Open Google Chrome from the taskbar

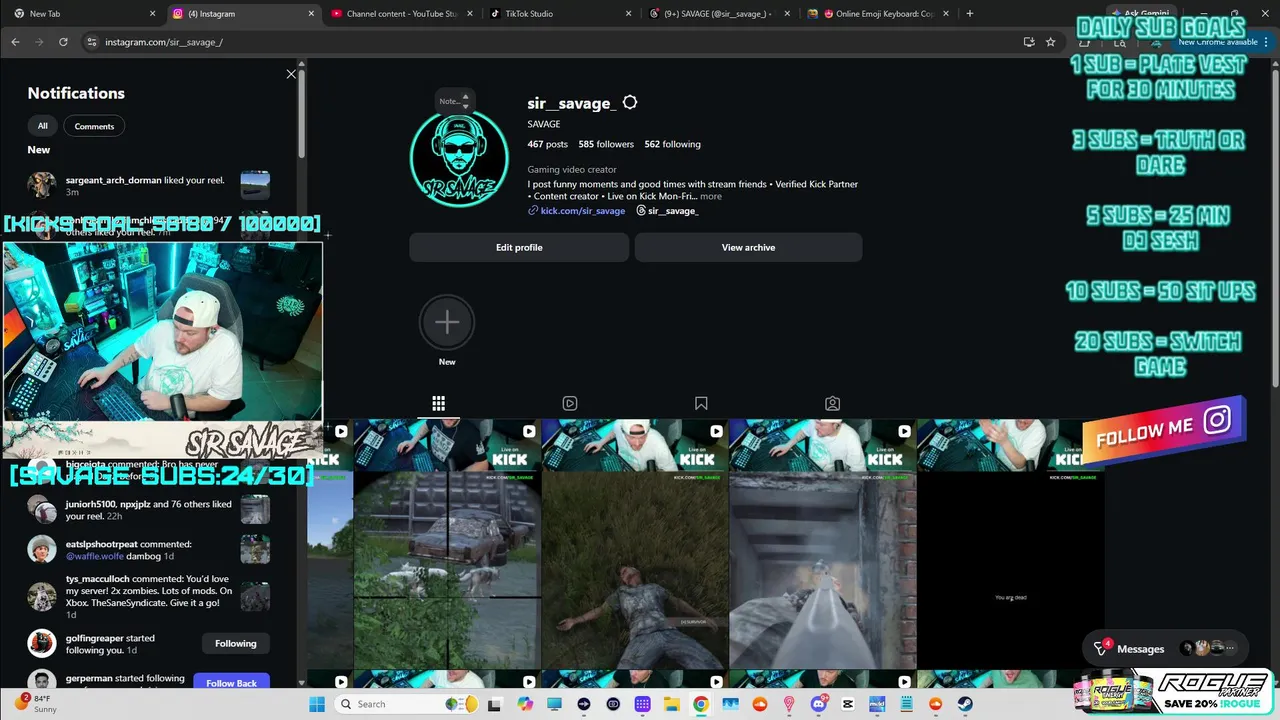click(x=701, y=704)
